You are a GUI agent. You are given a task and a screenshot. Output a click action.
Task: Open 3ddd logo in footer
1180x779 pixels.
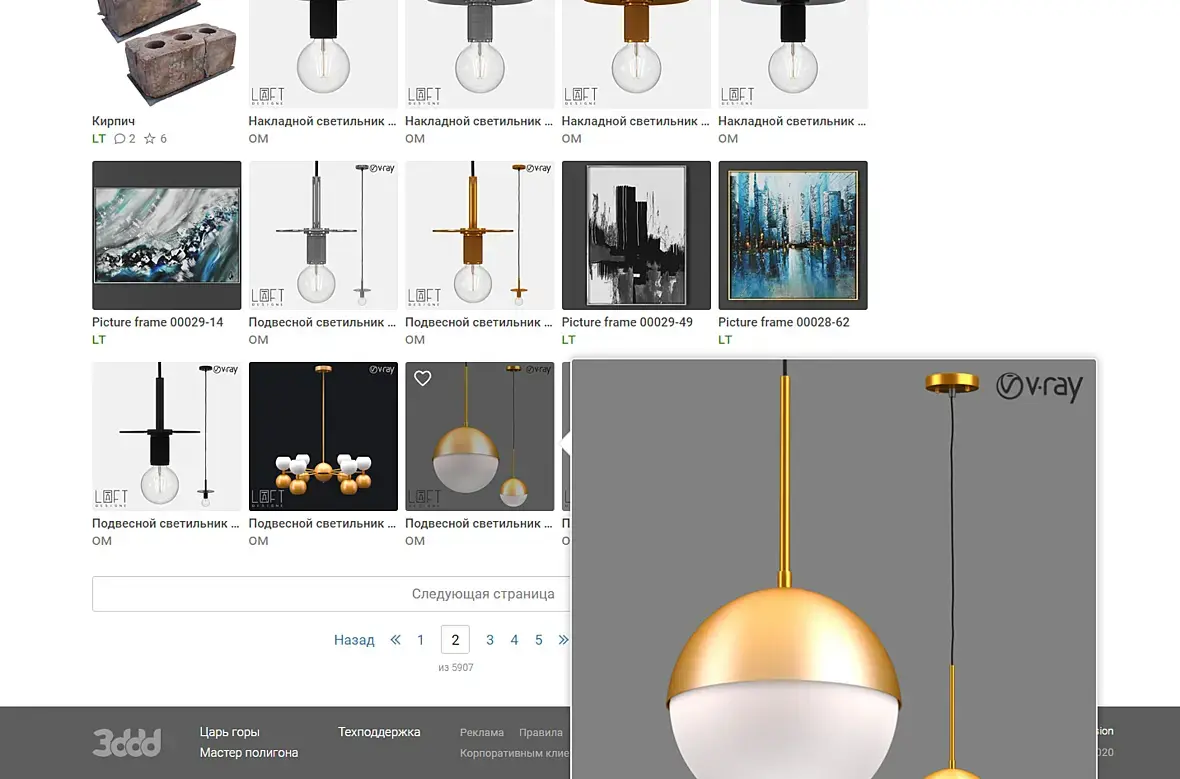click(126, 742)
